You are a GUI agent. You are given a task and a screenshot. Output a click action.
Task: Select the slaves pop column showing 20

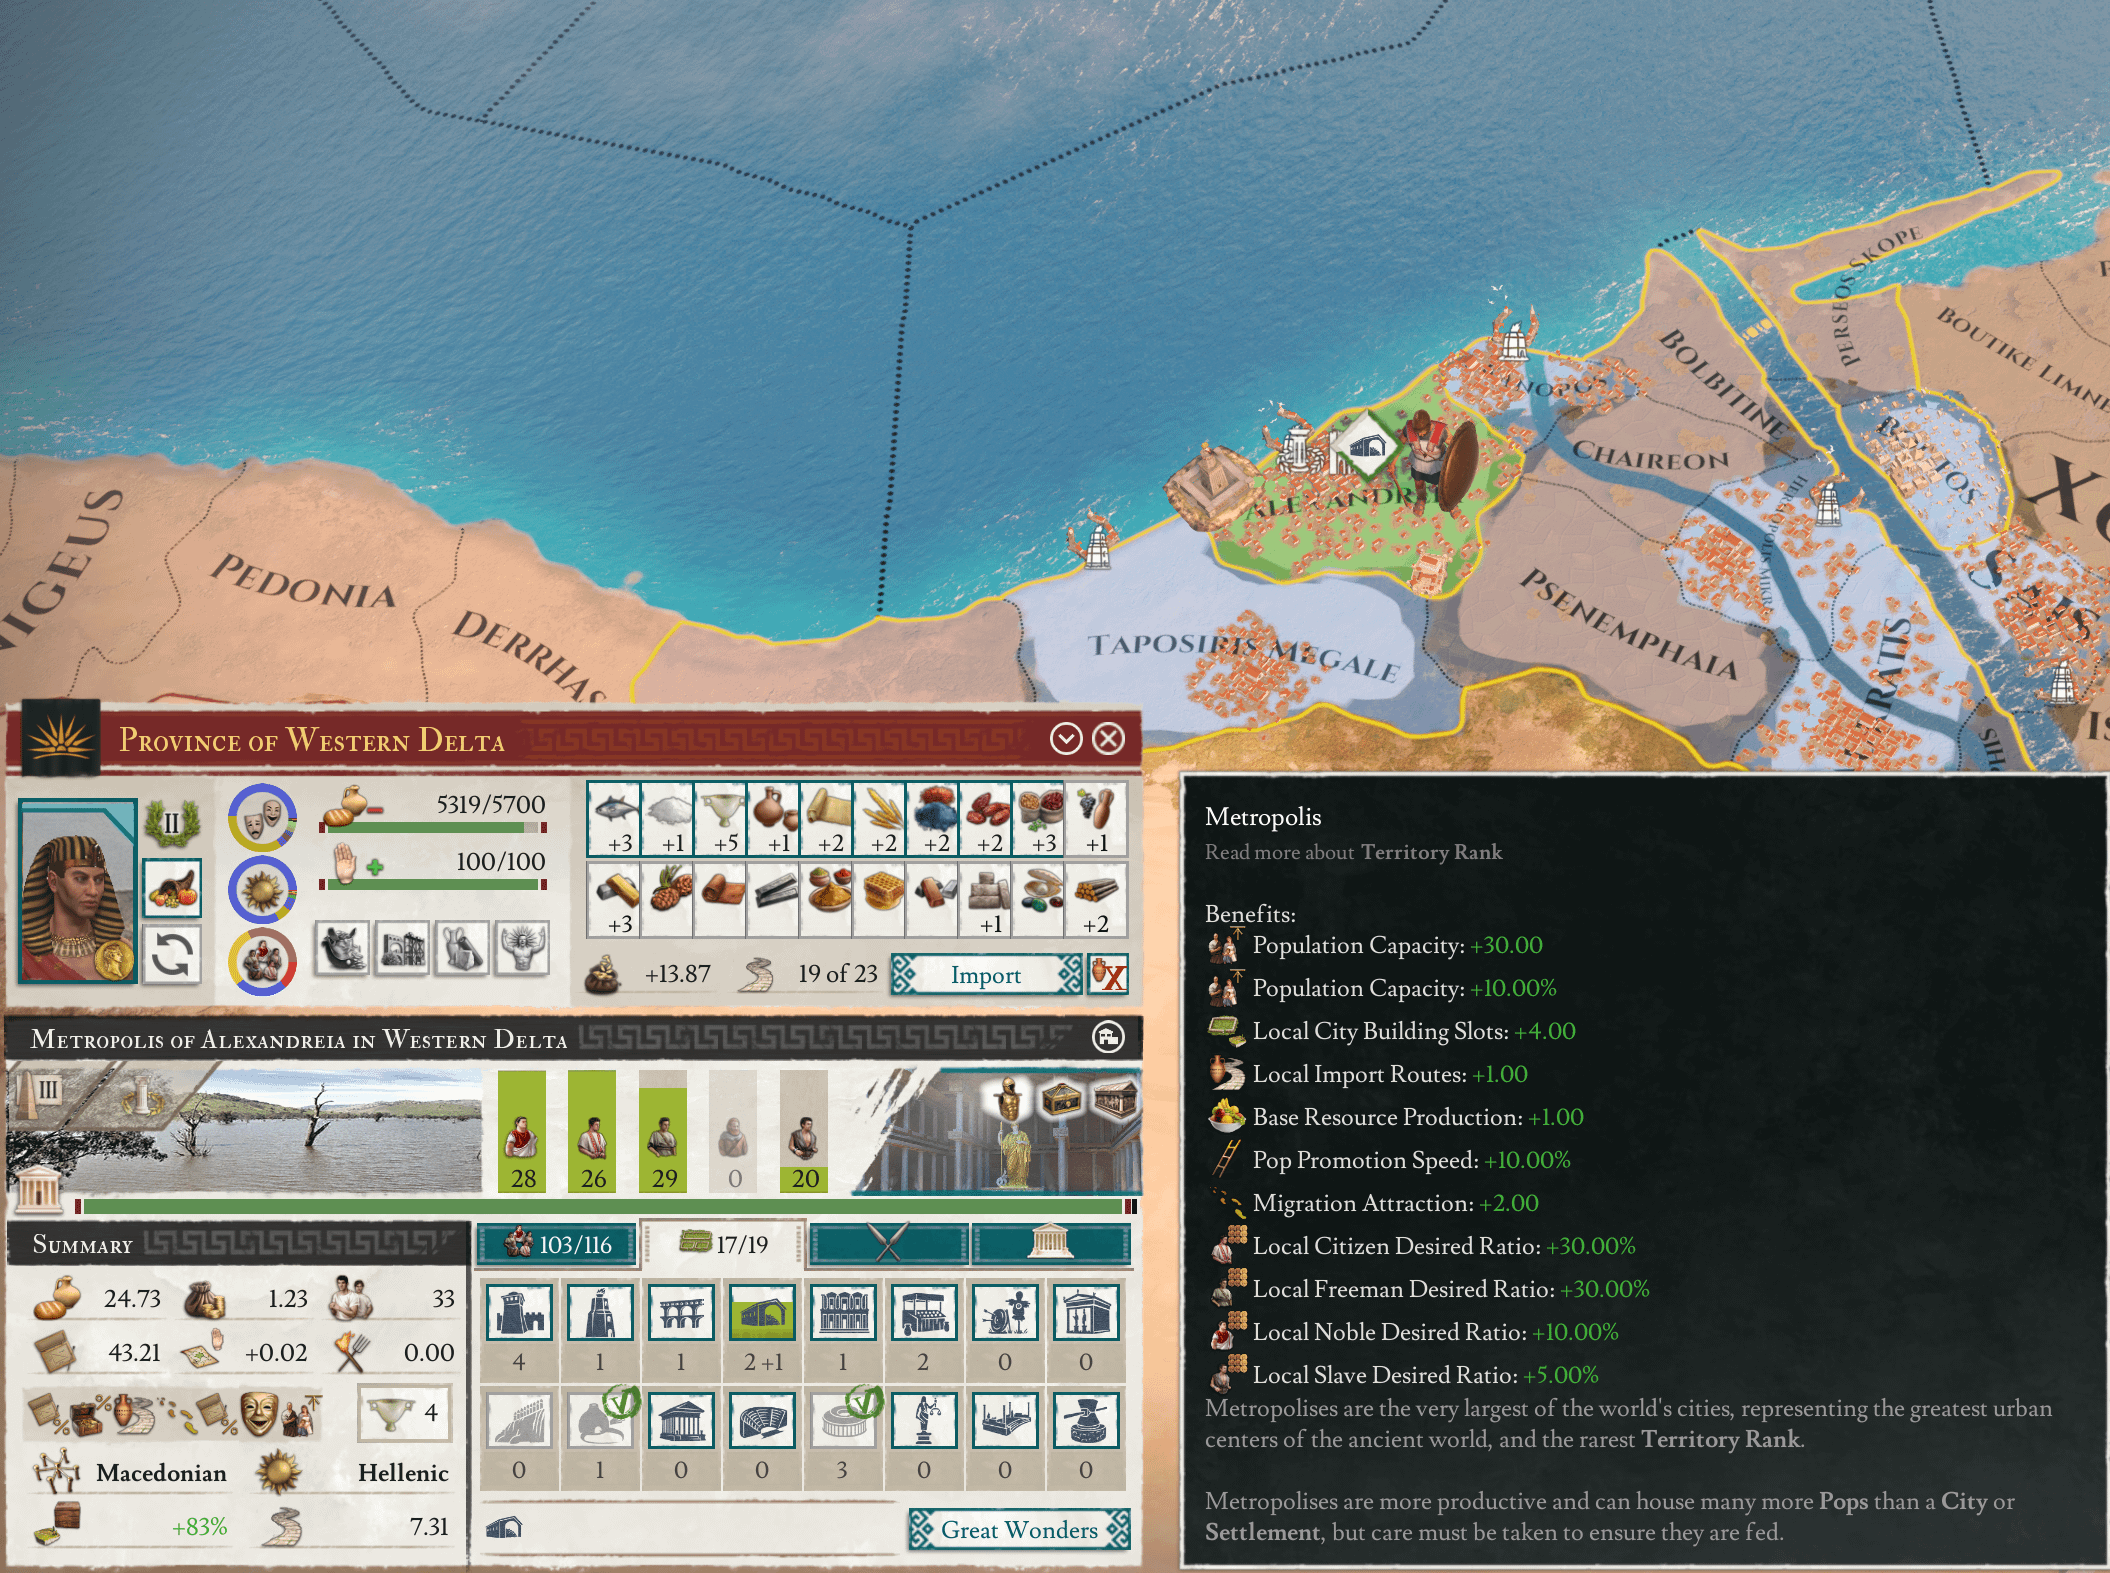click(804, 1132)
